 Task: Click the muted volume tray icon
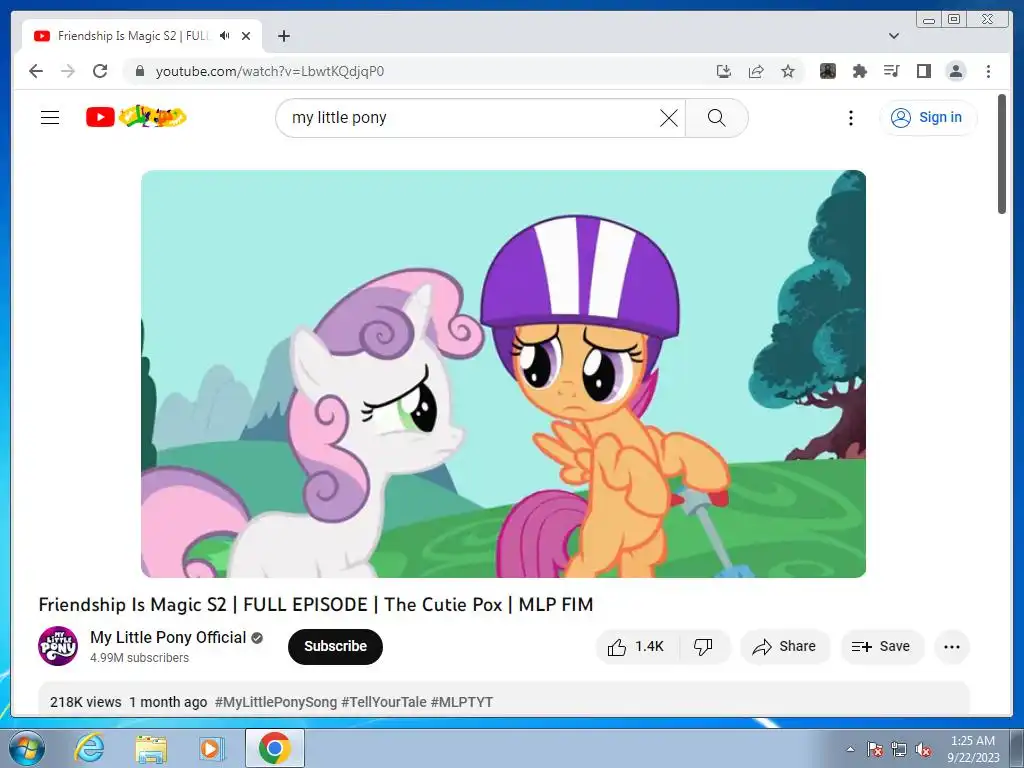coord(923,749)
